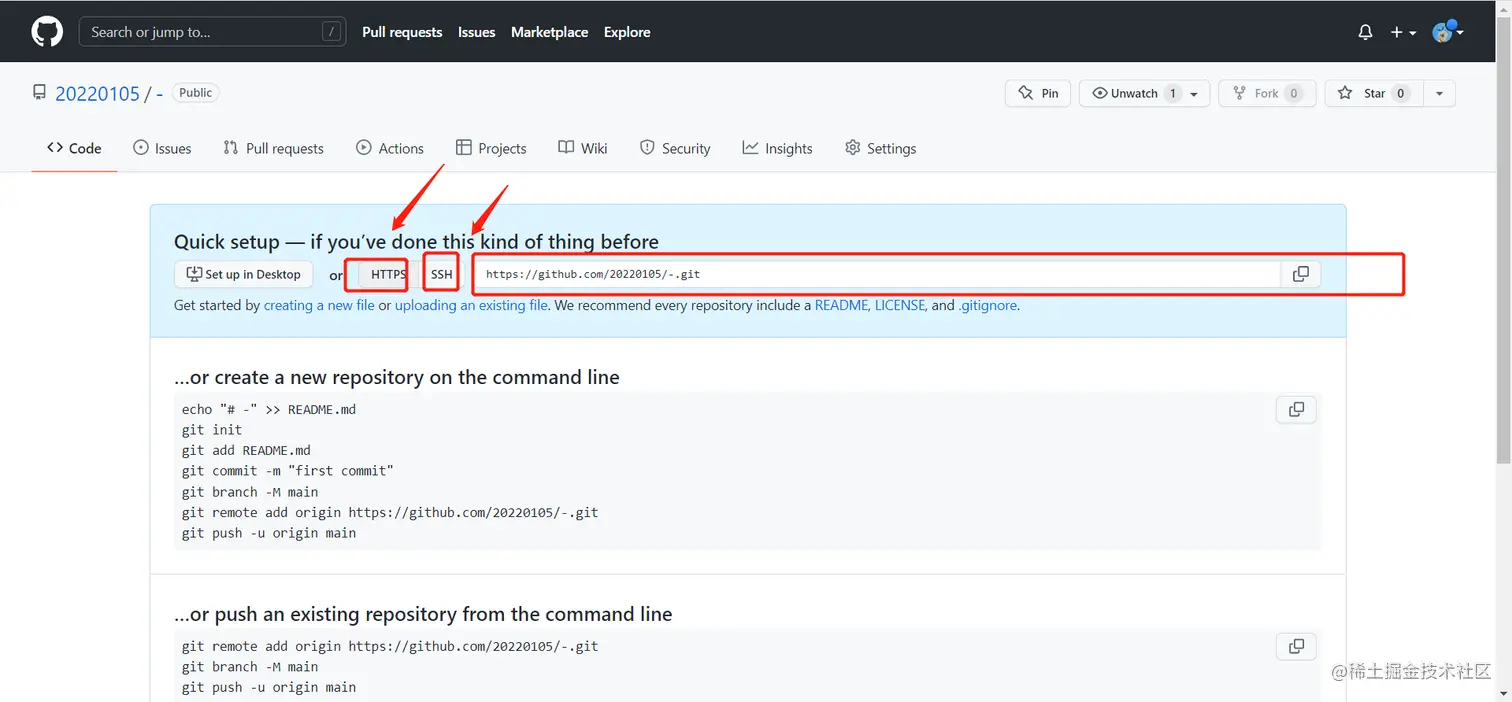Image resolution: width=1512 pixels, height=702 pixels.
Task: Star the repository
Action: [1375, 93]
